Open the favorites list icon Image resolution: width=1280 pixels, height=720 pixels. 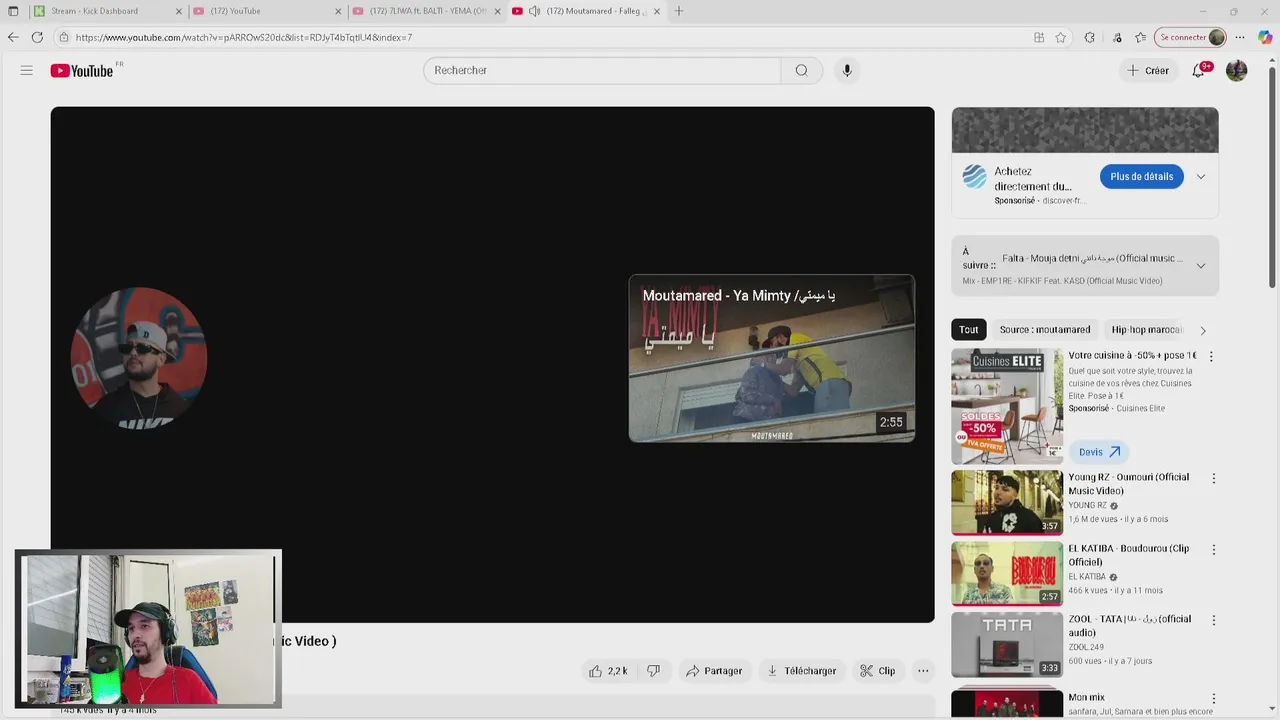[1140, 37]
